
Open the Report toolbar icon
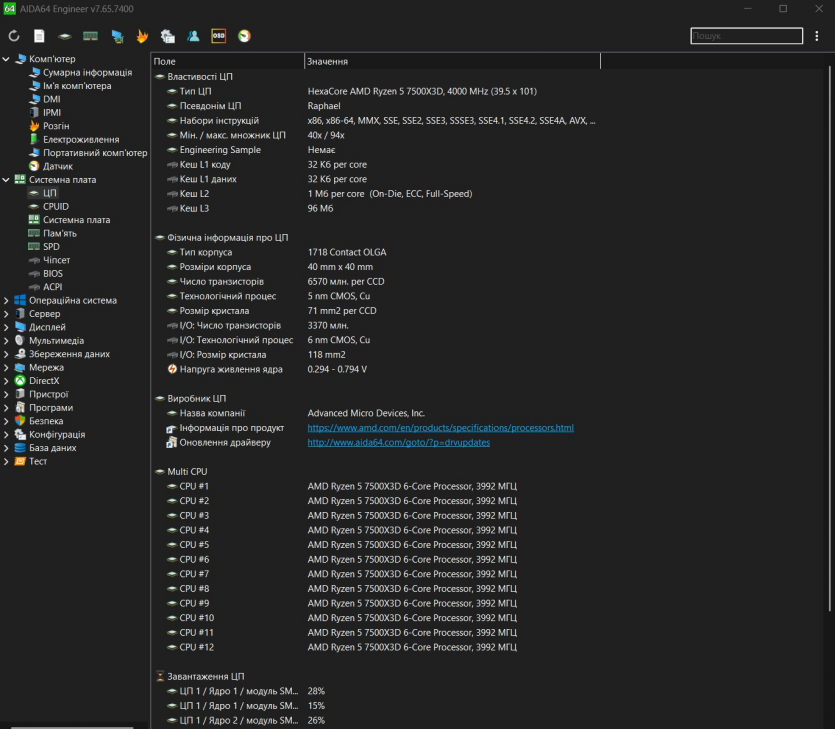coord(39,36)
